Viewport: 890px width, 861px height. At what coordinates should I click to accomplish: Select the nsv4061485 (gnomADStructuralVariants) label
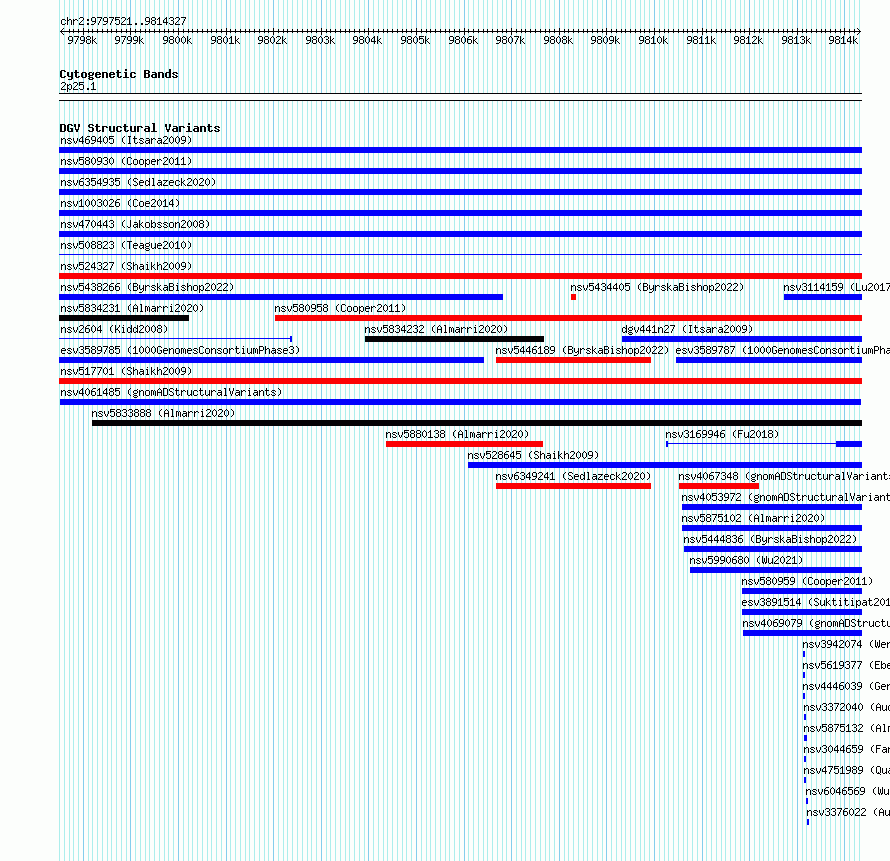click(171, 392)
